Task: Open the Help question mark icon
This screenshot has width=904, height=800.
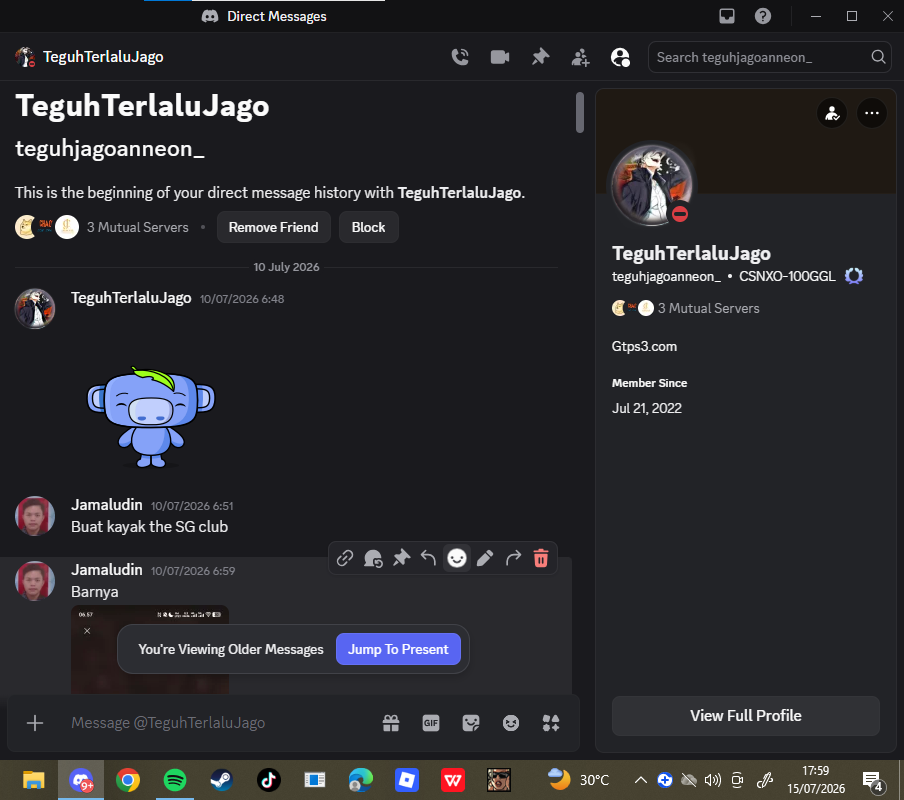Action: 763,16
